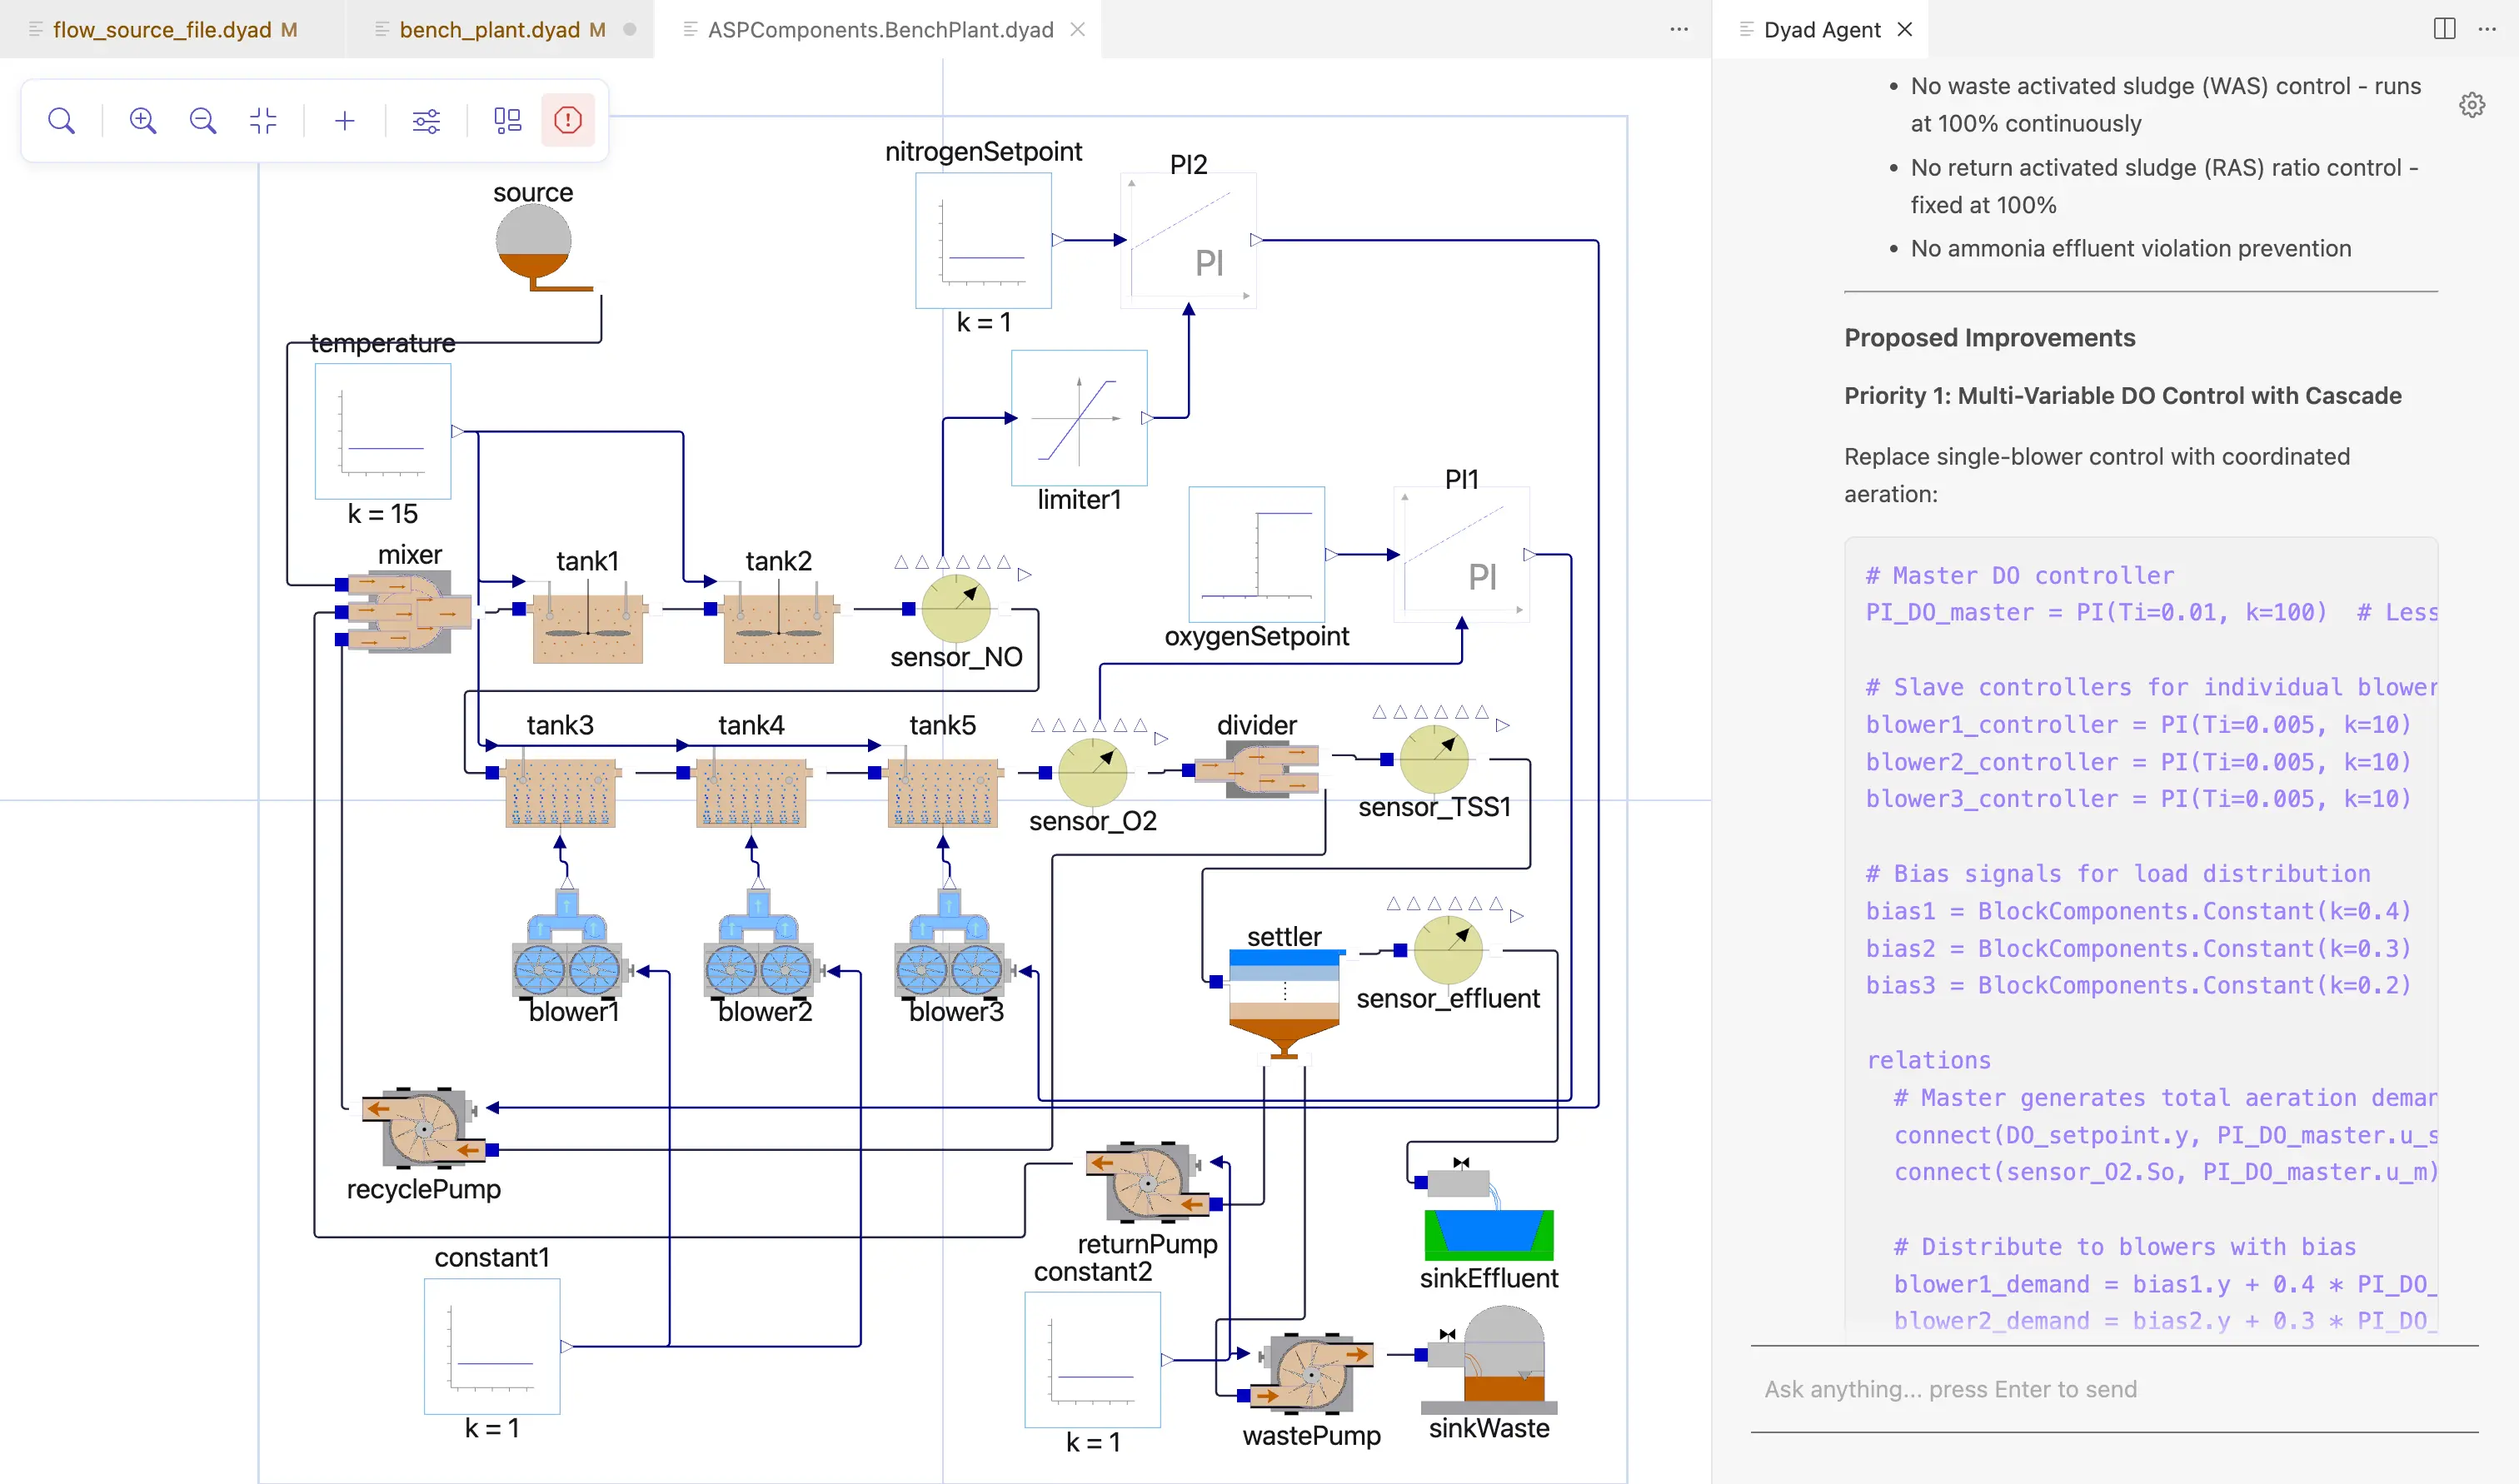Click the fit-to-view collapse icon
The width and height of the screenshot is (2519, 1484).
263,121
